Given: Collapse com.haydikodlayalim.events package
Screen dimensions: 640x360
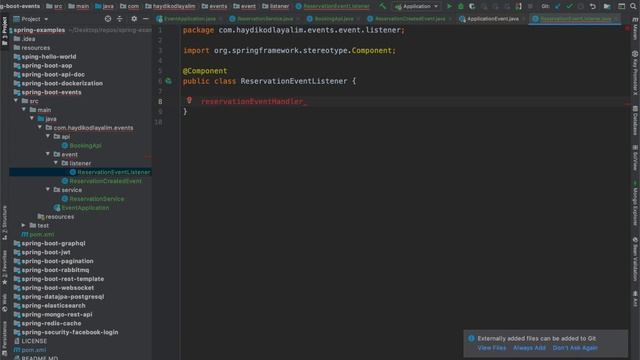Looking at the screenshot, I should tap(40, 127).
